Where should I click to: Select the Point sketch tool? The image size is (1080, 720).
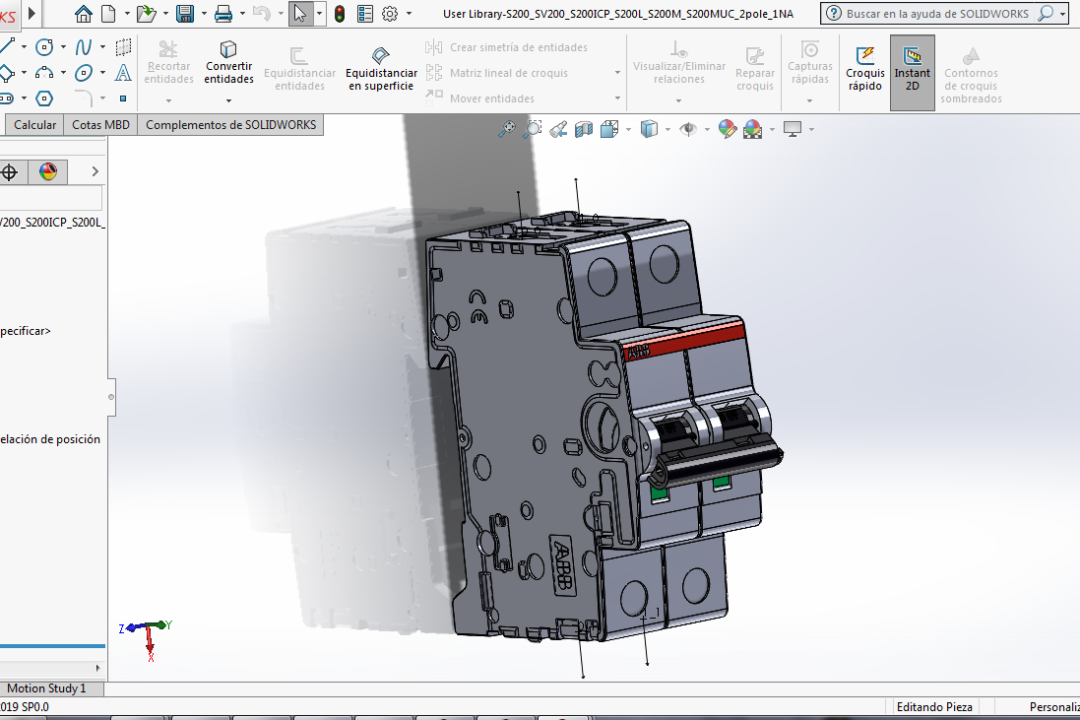click(123, 99)
